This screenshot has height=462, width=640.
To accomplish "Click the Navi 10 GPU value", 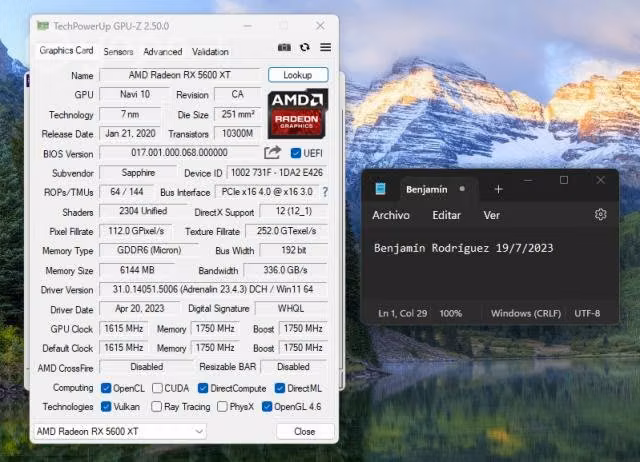I will [x=135, y=94].
